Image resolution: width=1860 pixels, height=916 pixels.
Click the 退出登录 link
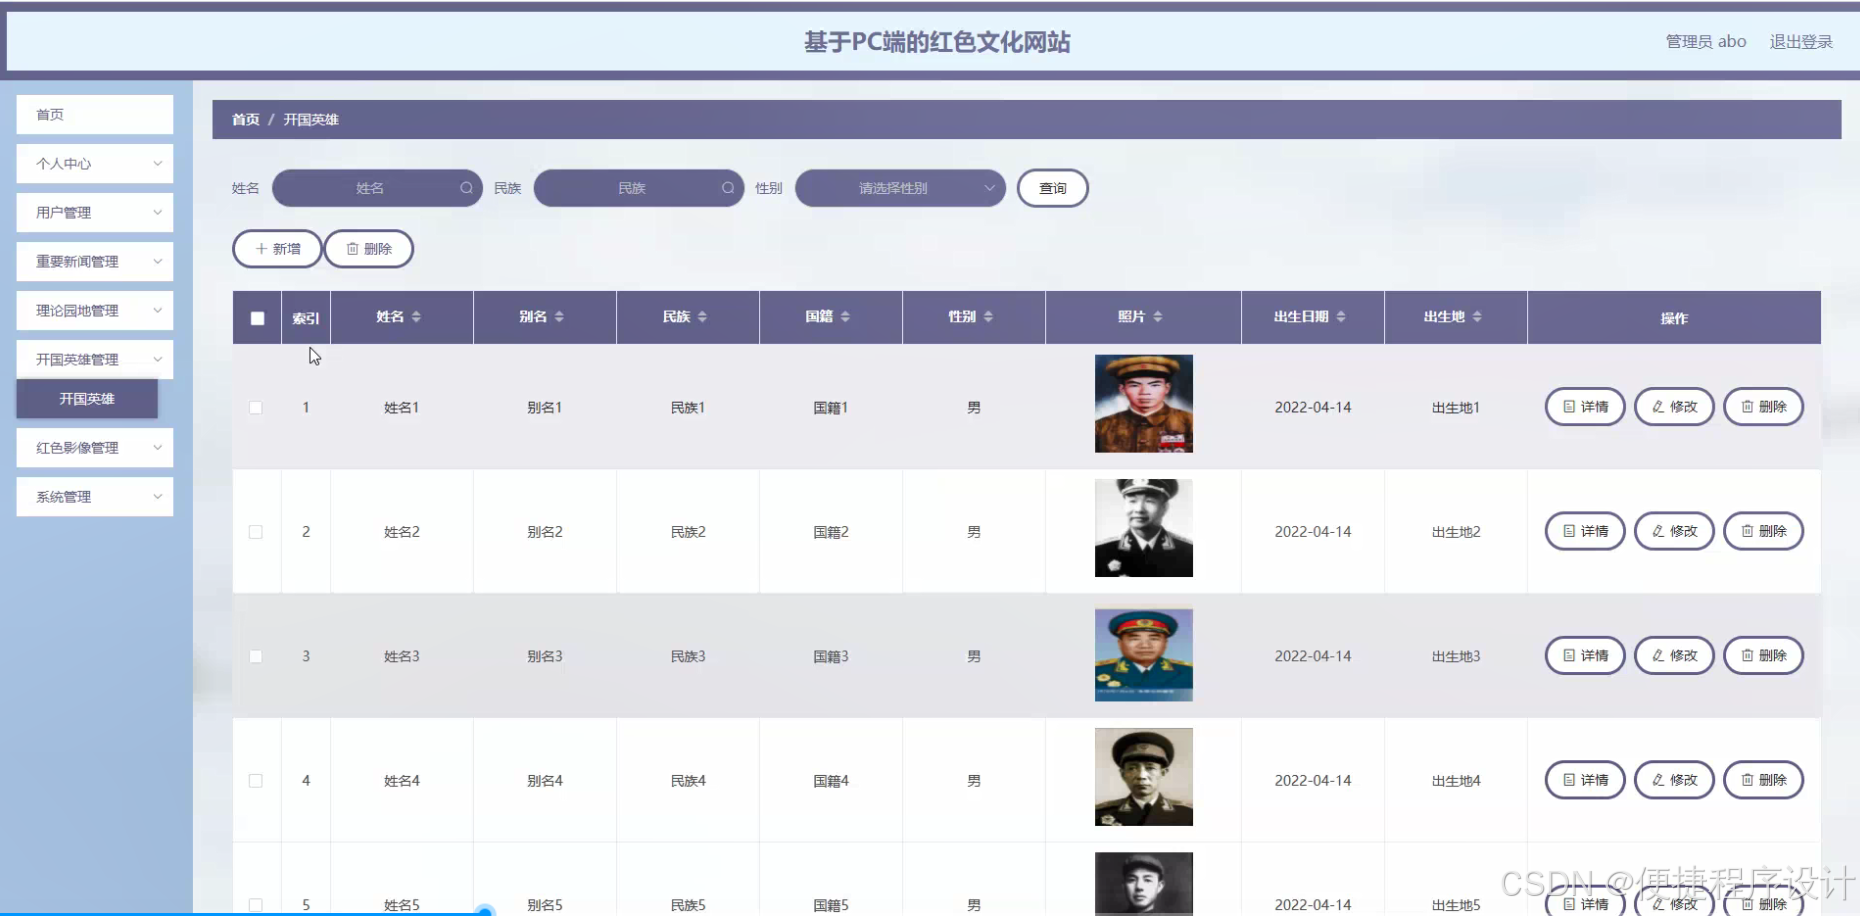[x=1801, y=42]
